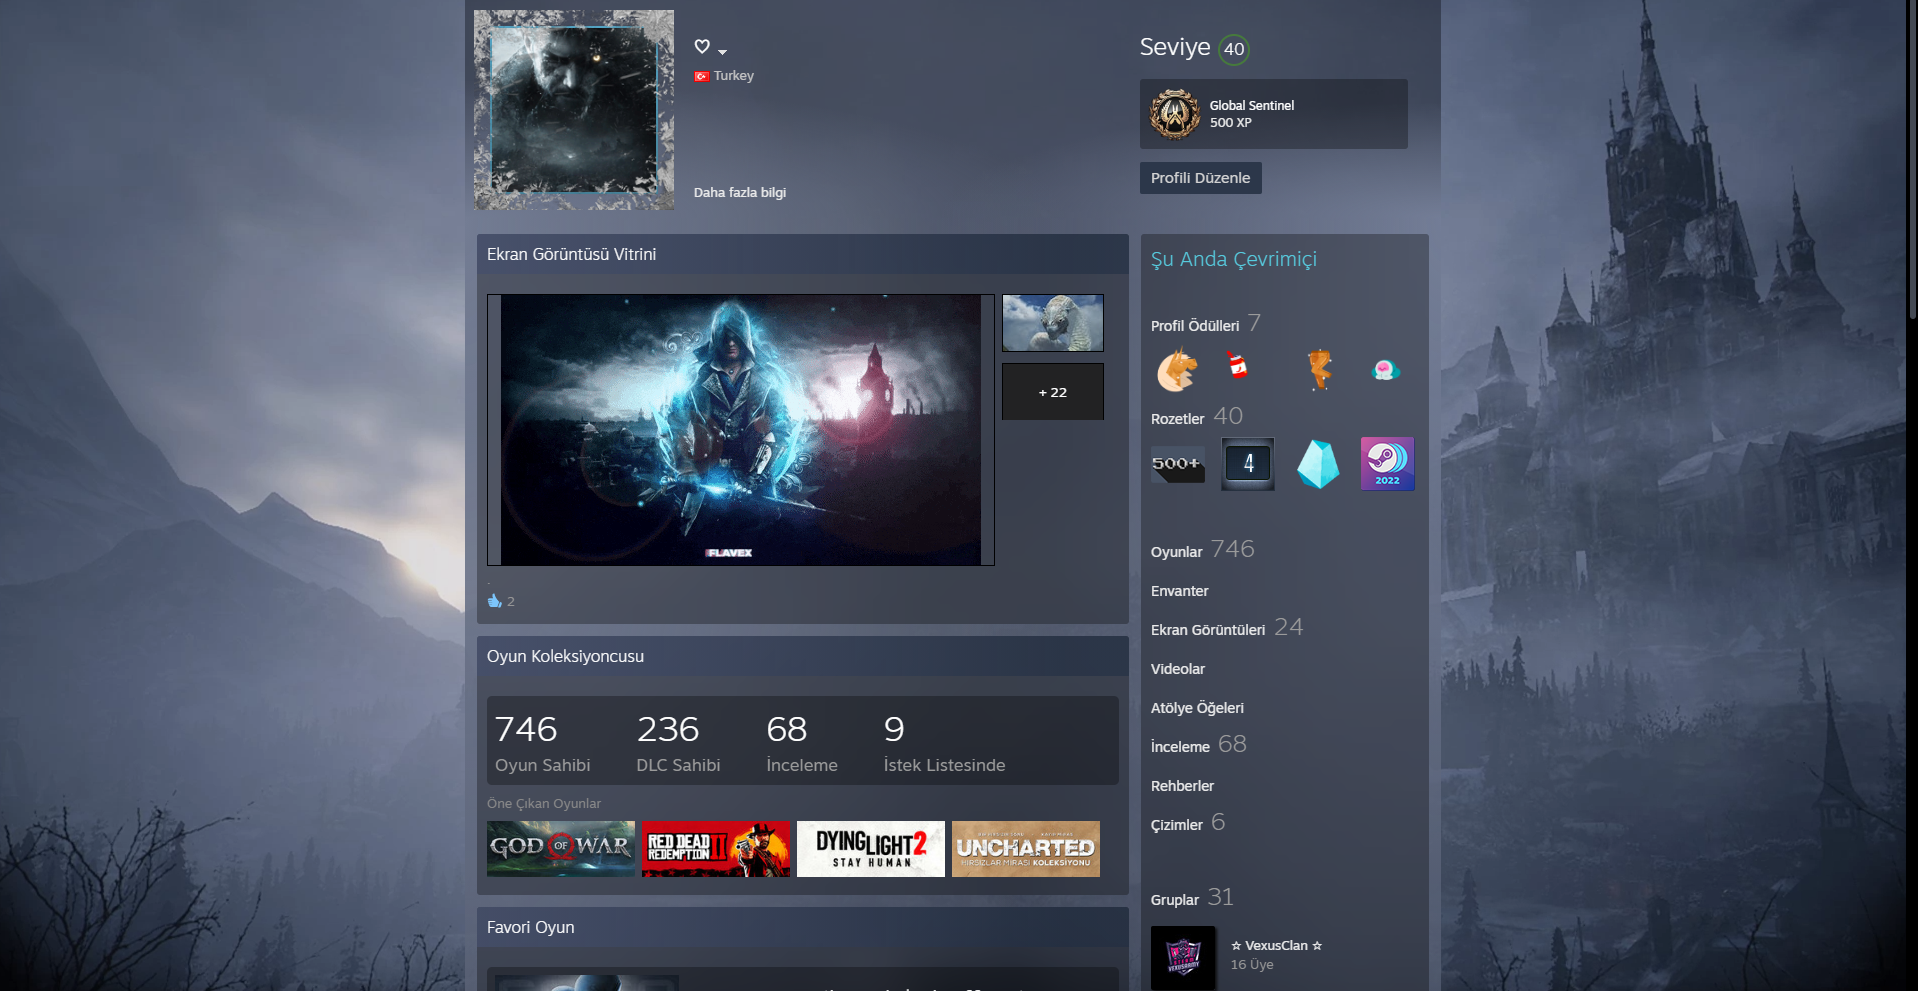
Task: Click the orange horse profile award icon
Action: click(x=1177, y=370)
